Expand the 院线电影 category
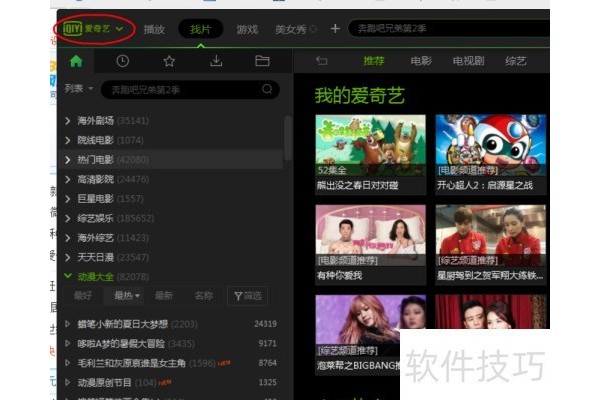The image size is (600, 400). [x=68, y=140]
